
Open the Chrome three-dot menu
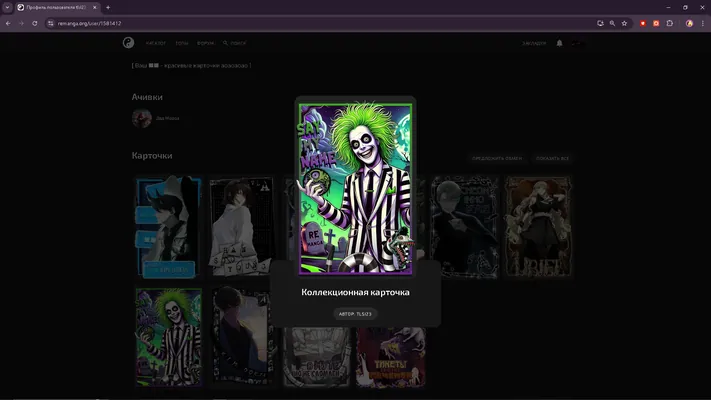[703, 23]
